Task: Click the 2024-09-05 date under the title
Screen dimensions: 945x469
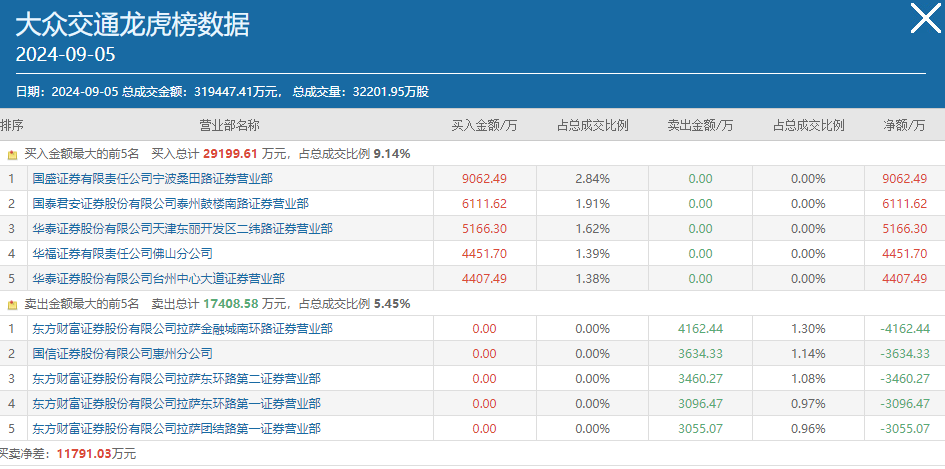Action: tap(65, 55)
